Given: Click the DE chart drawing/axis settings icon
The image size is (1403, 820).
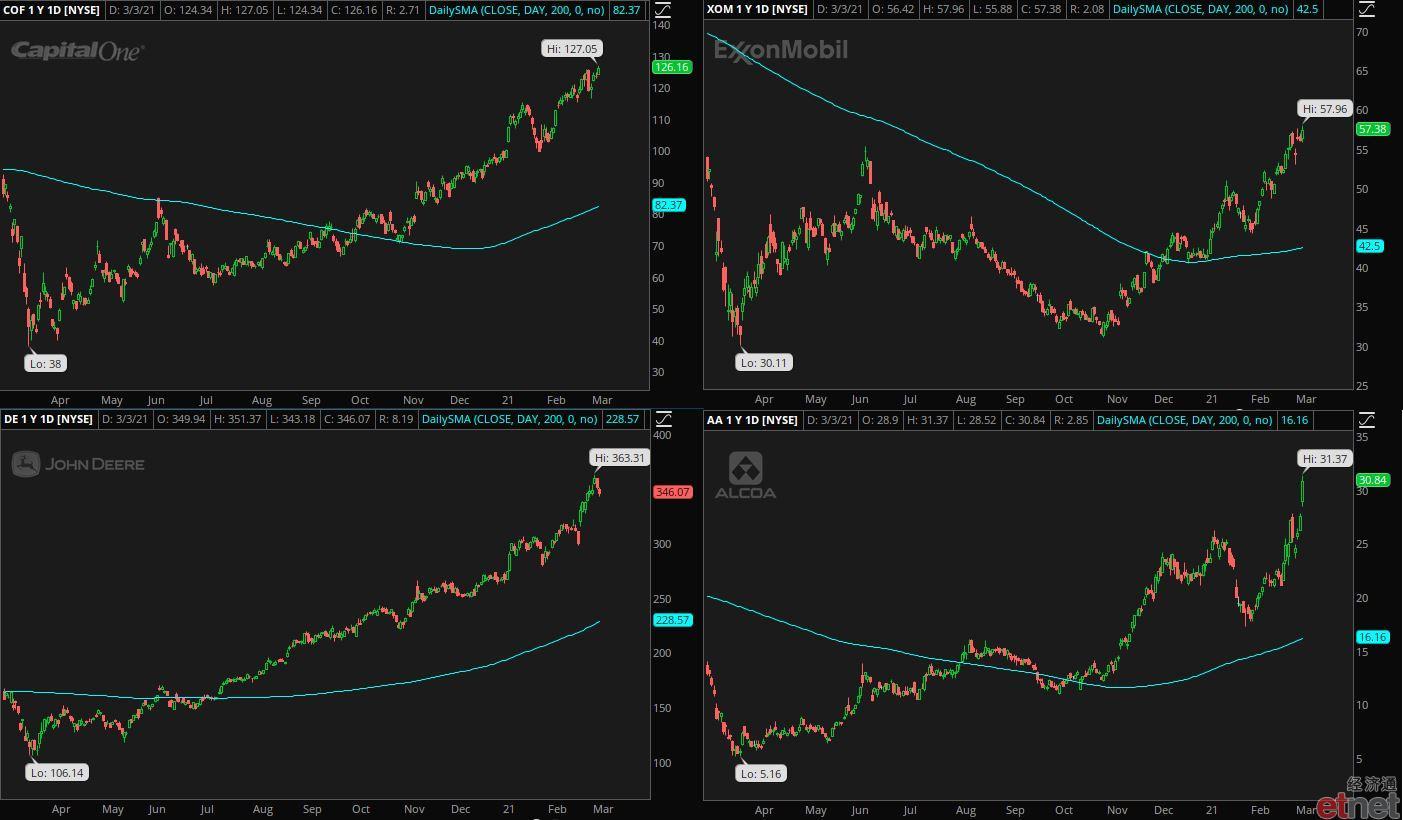Looking at the screenshot, I should tap(662, 420).
